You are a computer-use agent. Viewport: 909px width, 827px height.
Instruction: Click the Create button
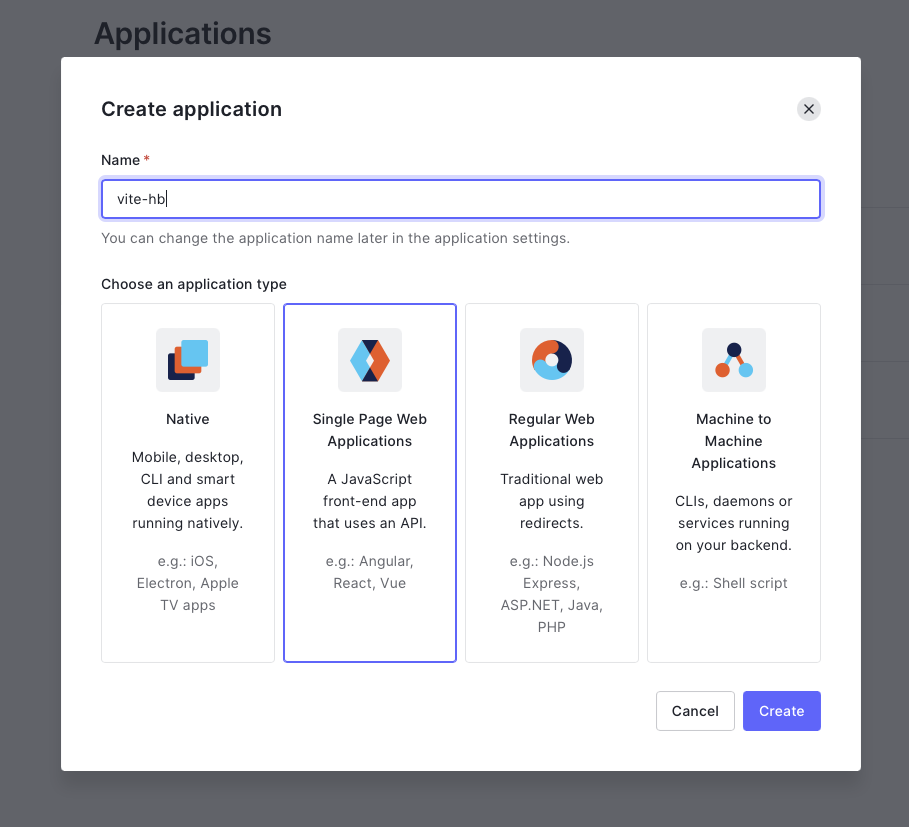(x=781, y=710)
